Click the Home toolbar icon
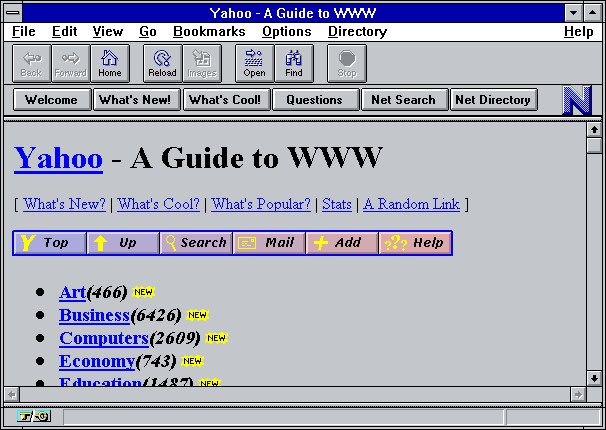Viewport: 606px width, 430px height. pyautogui.click(x=110, y=63)
